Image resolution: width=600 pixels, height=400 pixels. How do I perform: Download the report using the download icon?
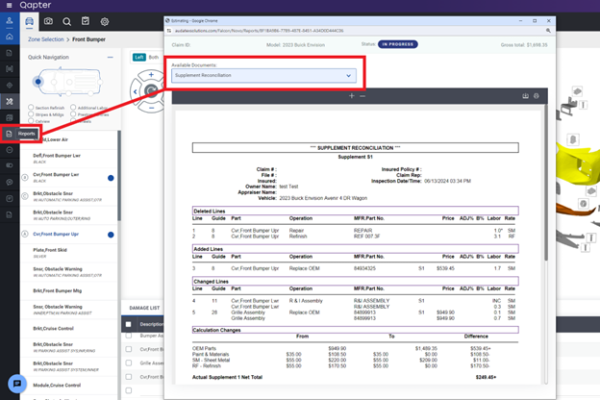coord(525,96)
